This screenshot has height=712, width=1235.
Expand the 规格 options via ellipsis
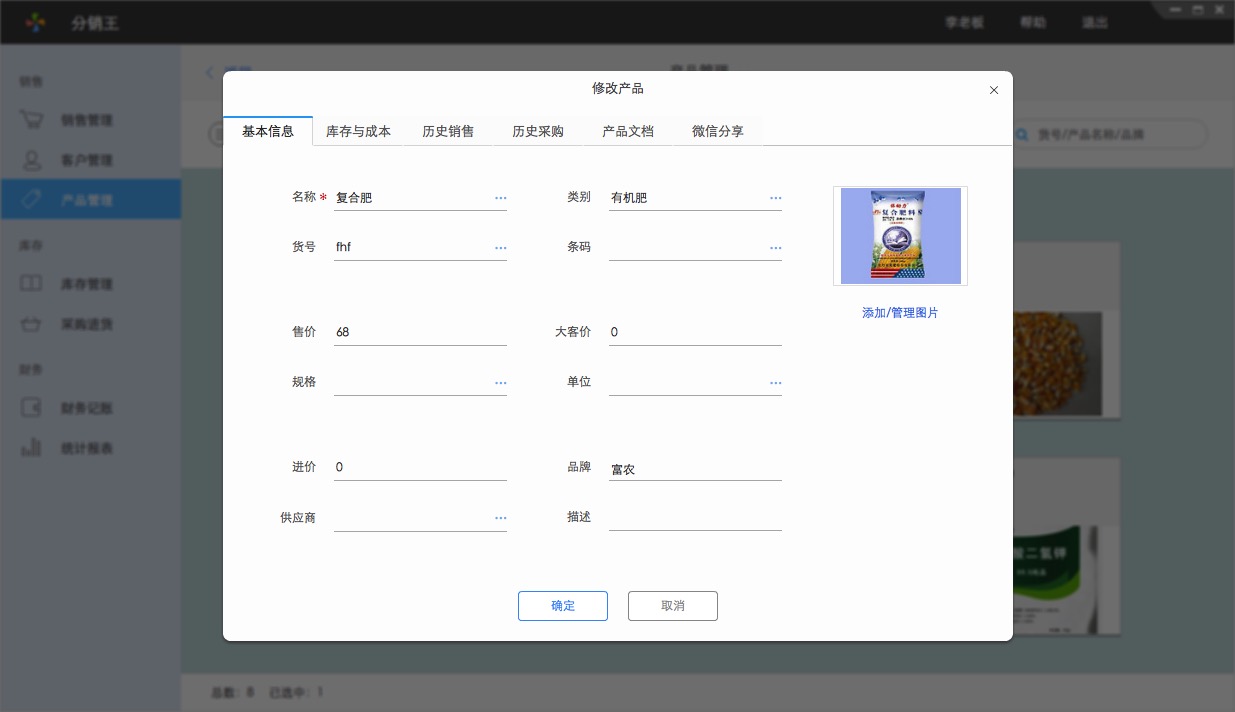pyautogui.click(x=500, y=382)
